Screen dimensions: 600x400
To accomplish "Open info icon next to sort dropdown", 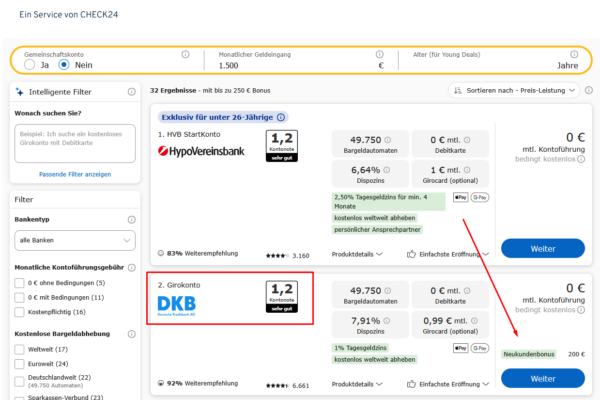I will pos(589,90).
